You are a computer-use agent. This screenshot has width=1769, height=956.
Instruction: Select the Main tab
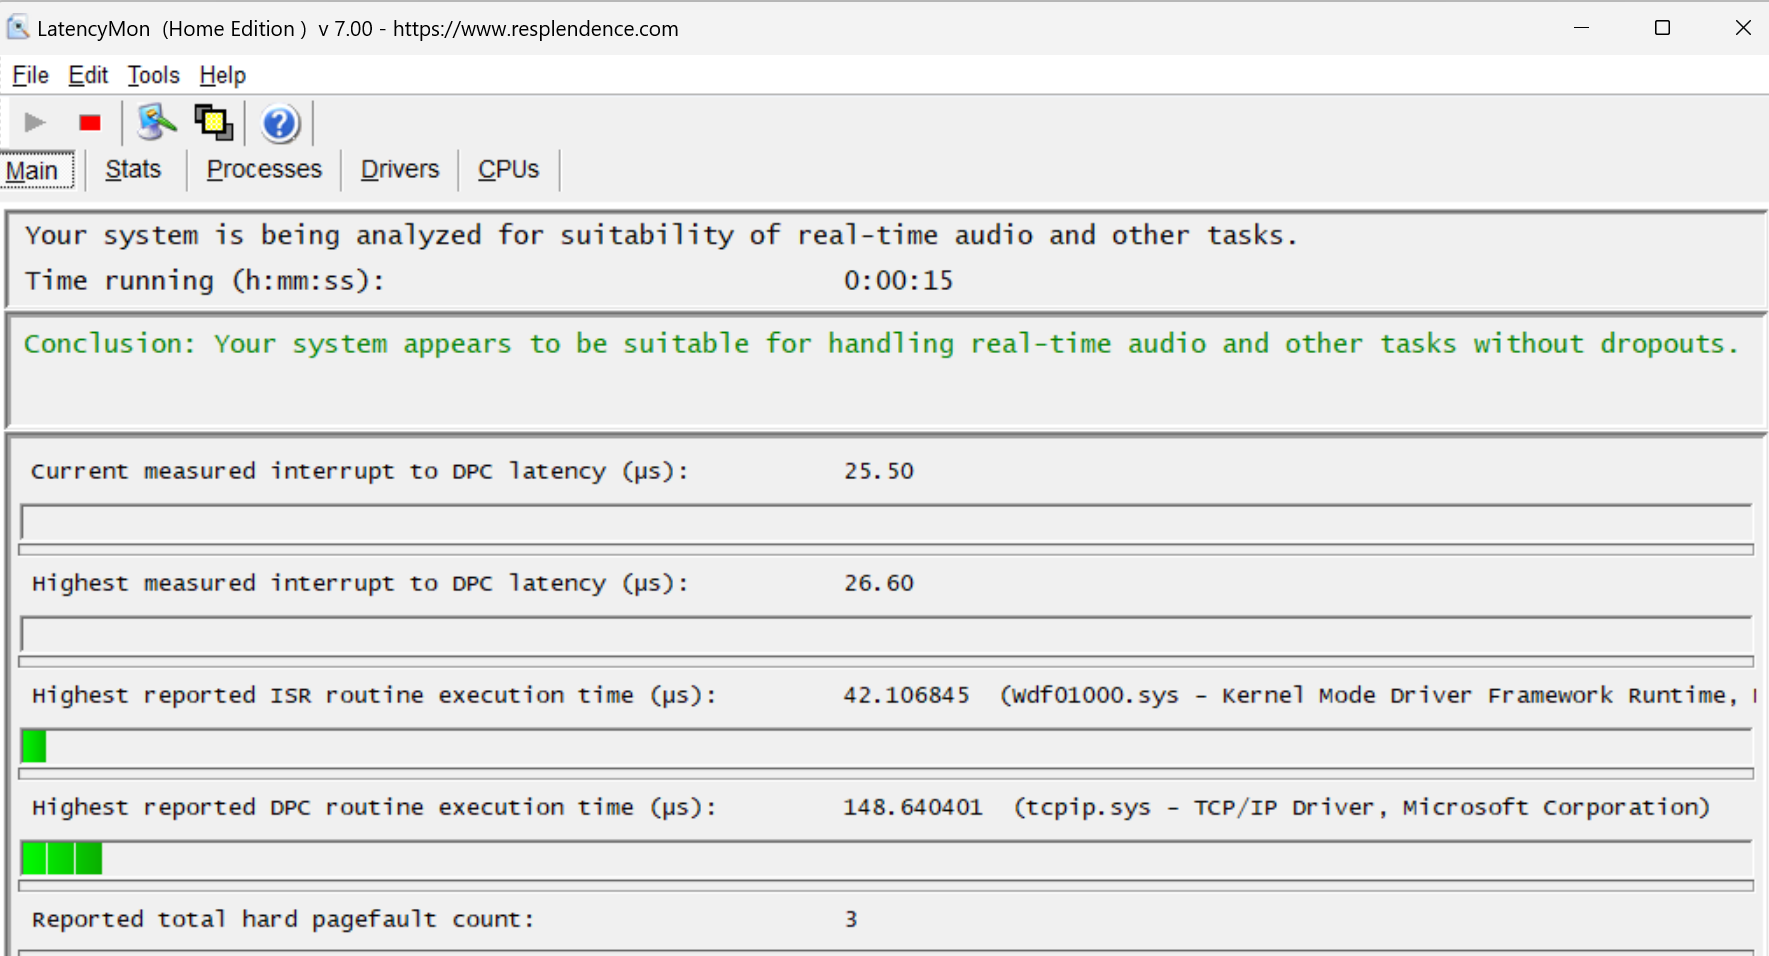pyautogui.click(x=33, y=171)
